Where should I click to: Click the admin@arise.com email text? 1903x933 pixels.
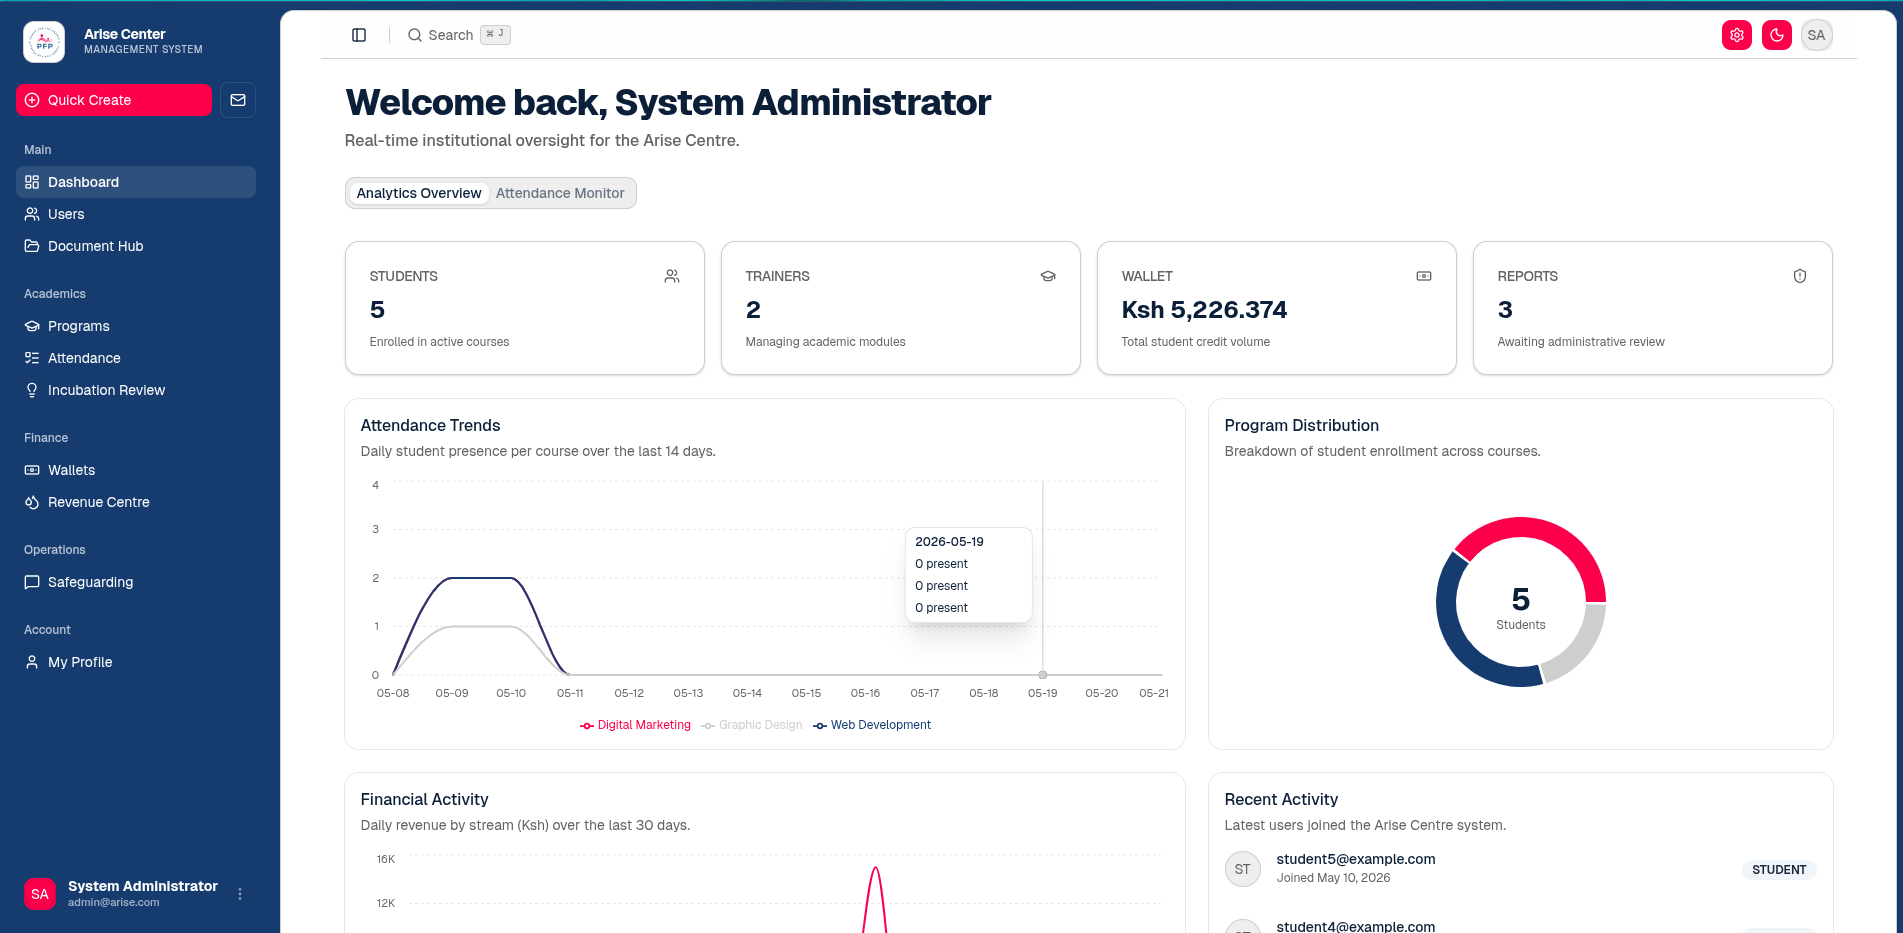point(114,902)
